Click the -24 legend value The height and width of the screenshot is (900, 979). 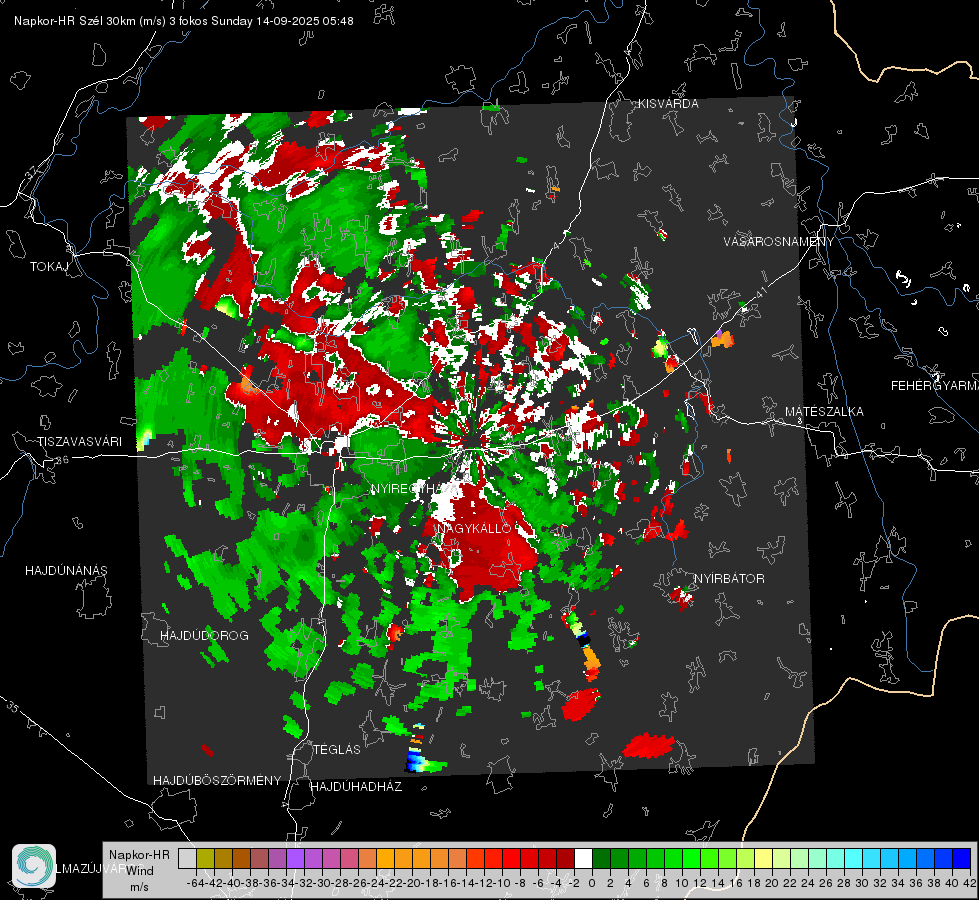tap(376, 883)
